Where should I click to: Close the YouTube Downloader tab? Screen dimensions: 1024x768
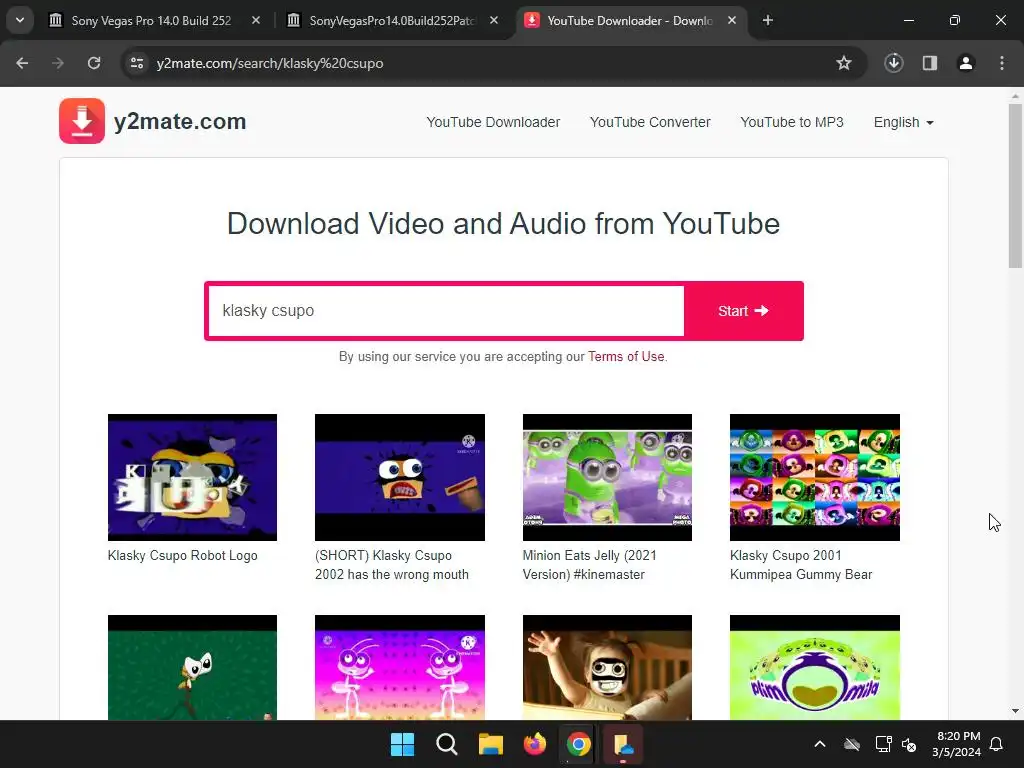pyautogui.click(x=732, y=20)
